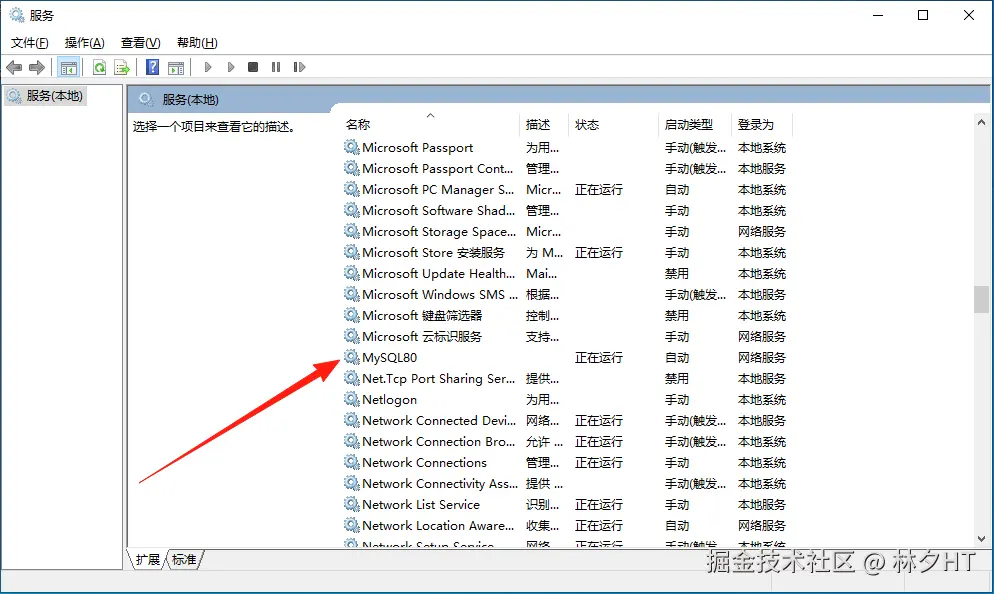Click the Netlogon service gear icon
994x594 pixels.
(x=351, y=399)
